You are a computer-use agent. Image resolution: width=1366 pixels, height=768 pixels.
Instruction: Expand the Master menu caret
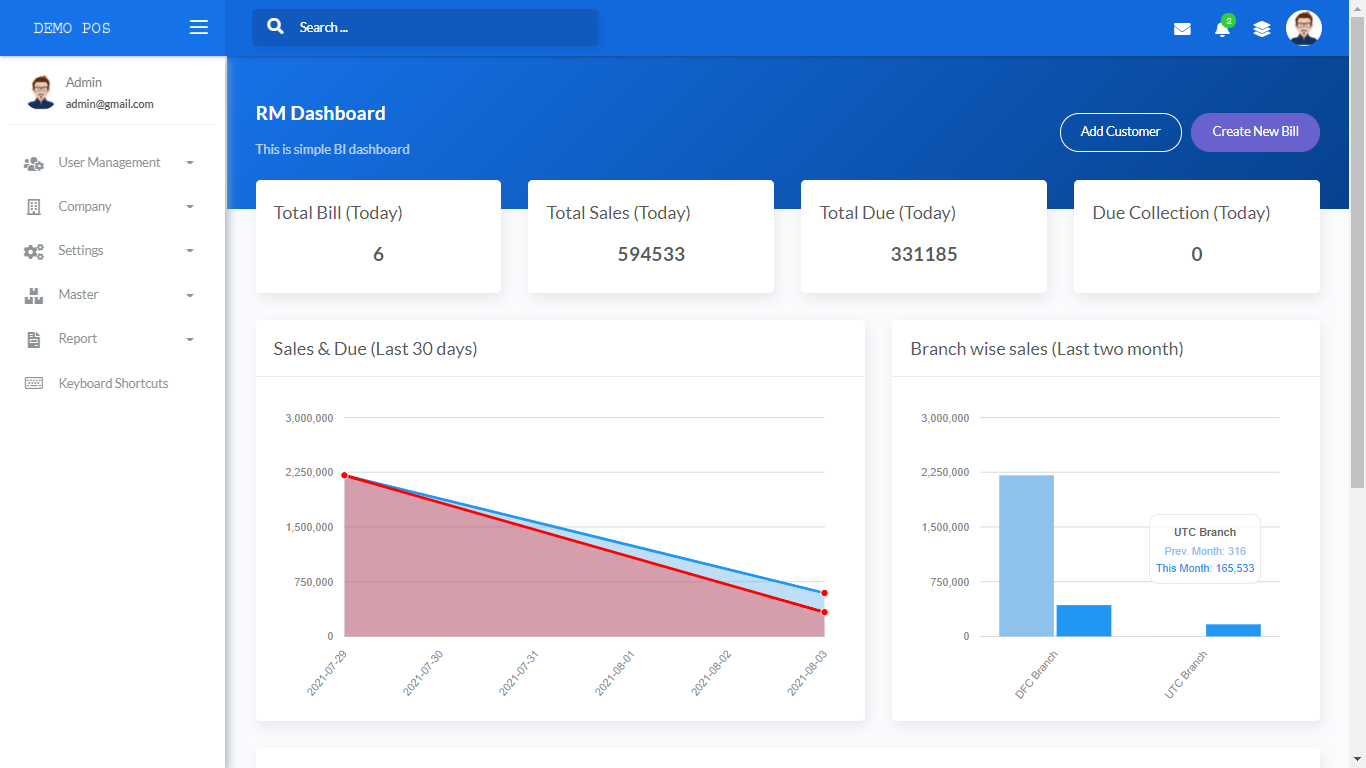[190, 295]
